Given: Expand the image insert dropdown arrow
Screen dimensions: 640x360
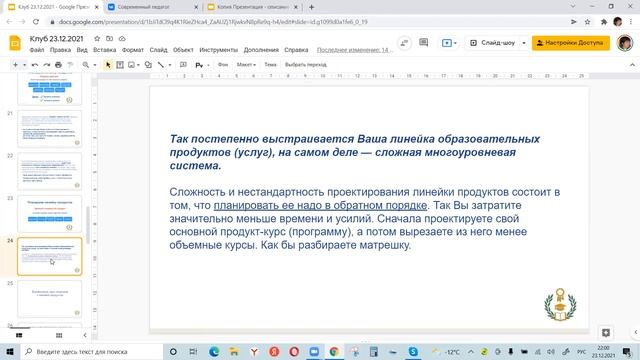Looking at the screenshot, I should (x=138, y=65).
